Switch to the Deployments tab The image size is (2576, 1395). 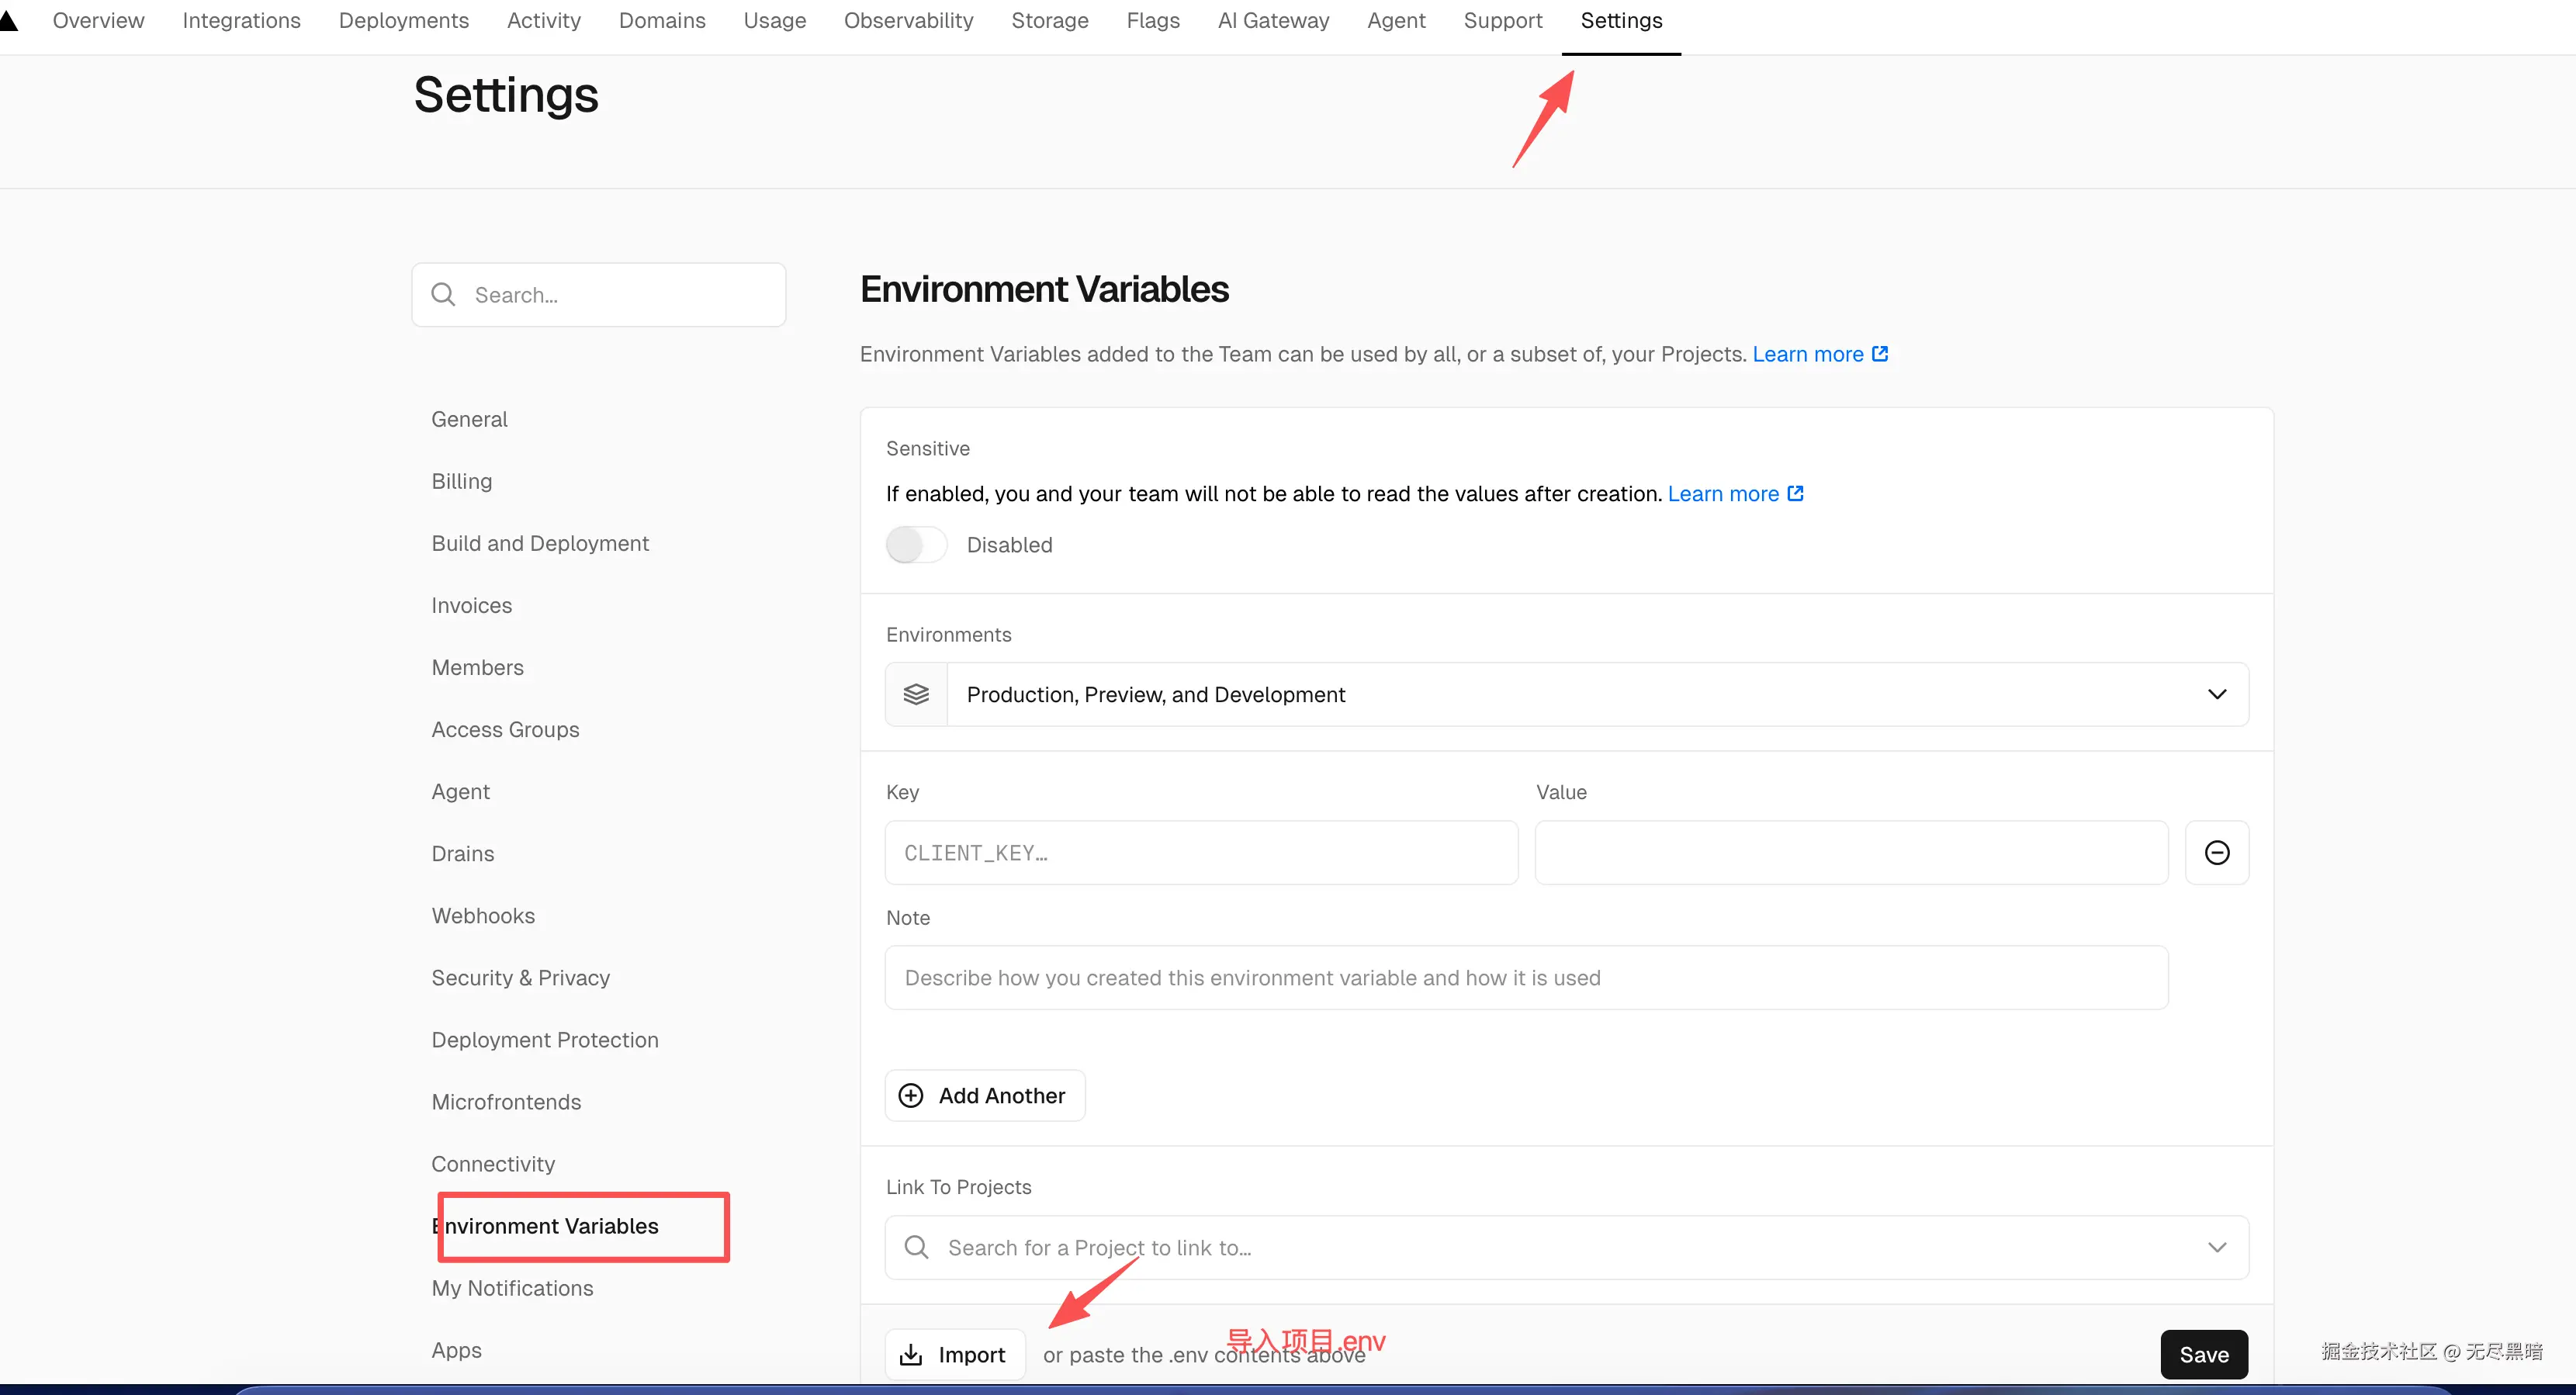[x=403, y=20]
